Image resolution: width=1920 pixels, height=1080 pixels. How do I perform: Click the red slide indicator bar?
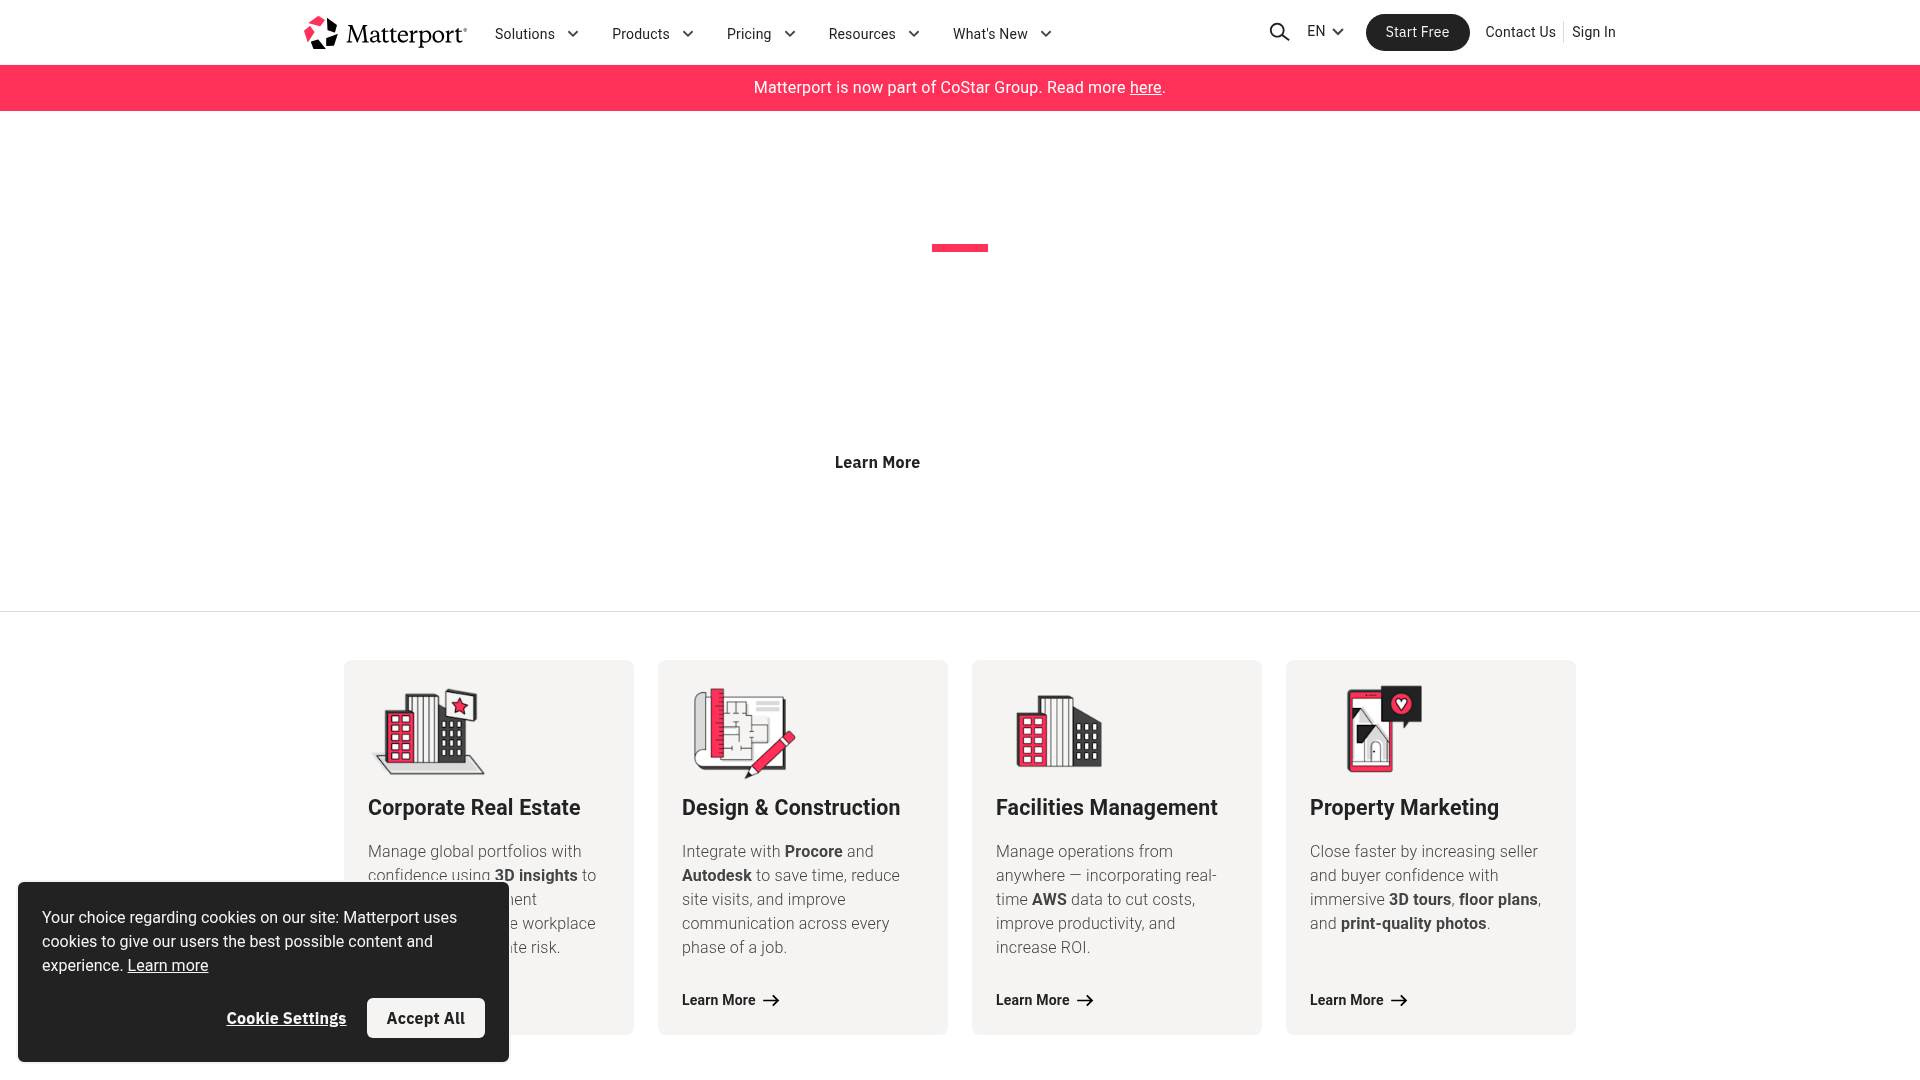[959, 248]
